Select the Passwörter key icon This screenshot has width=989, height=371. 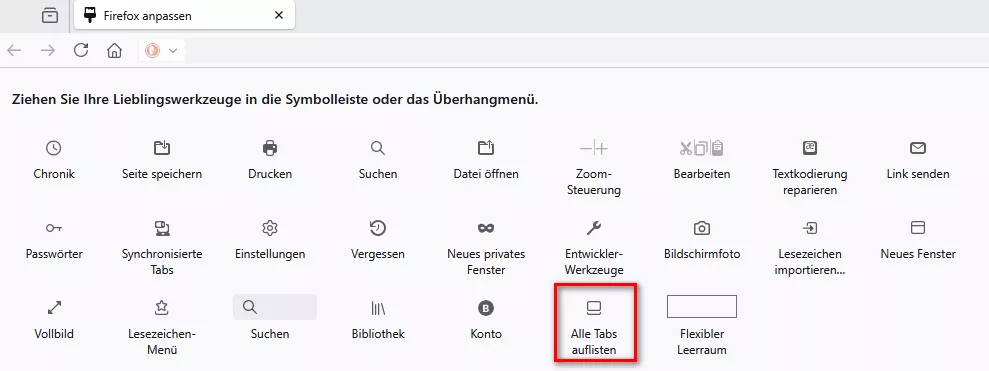tap(54, 228)
